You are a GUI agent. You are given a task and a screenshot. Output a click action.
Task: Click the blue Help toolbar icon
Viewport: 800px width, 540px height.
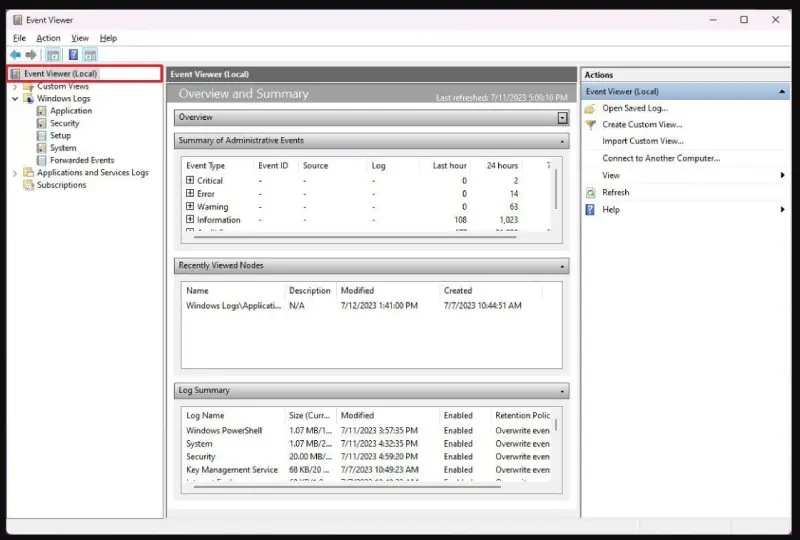point(73,55)
